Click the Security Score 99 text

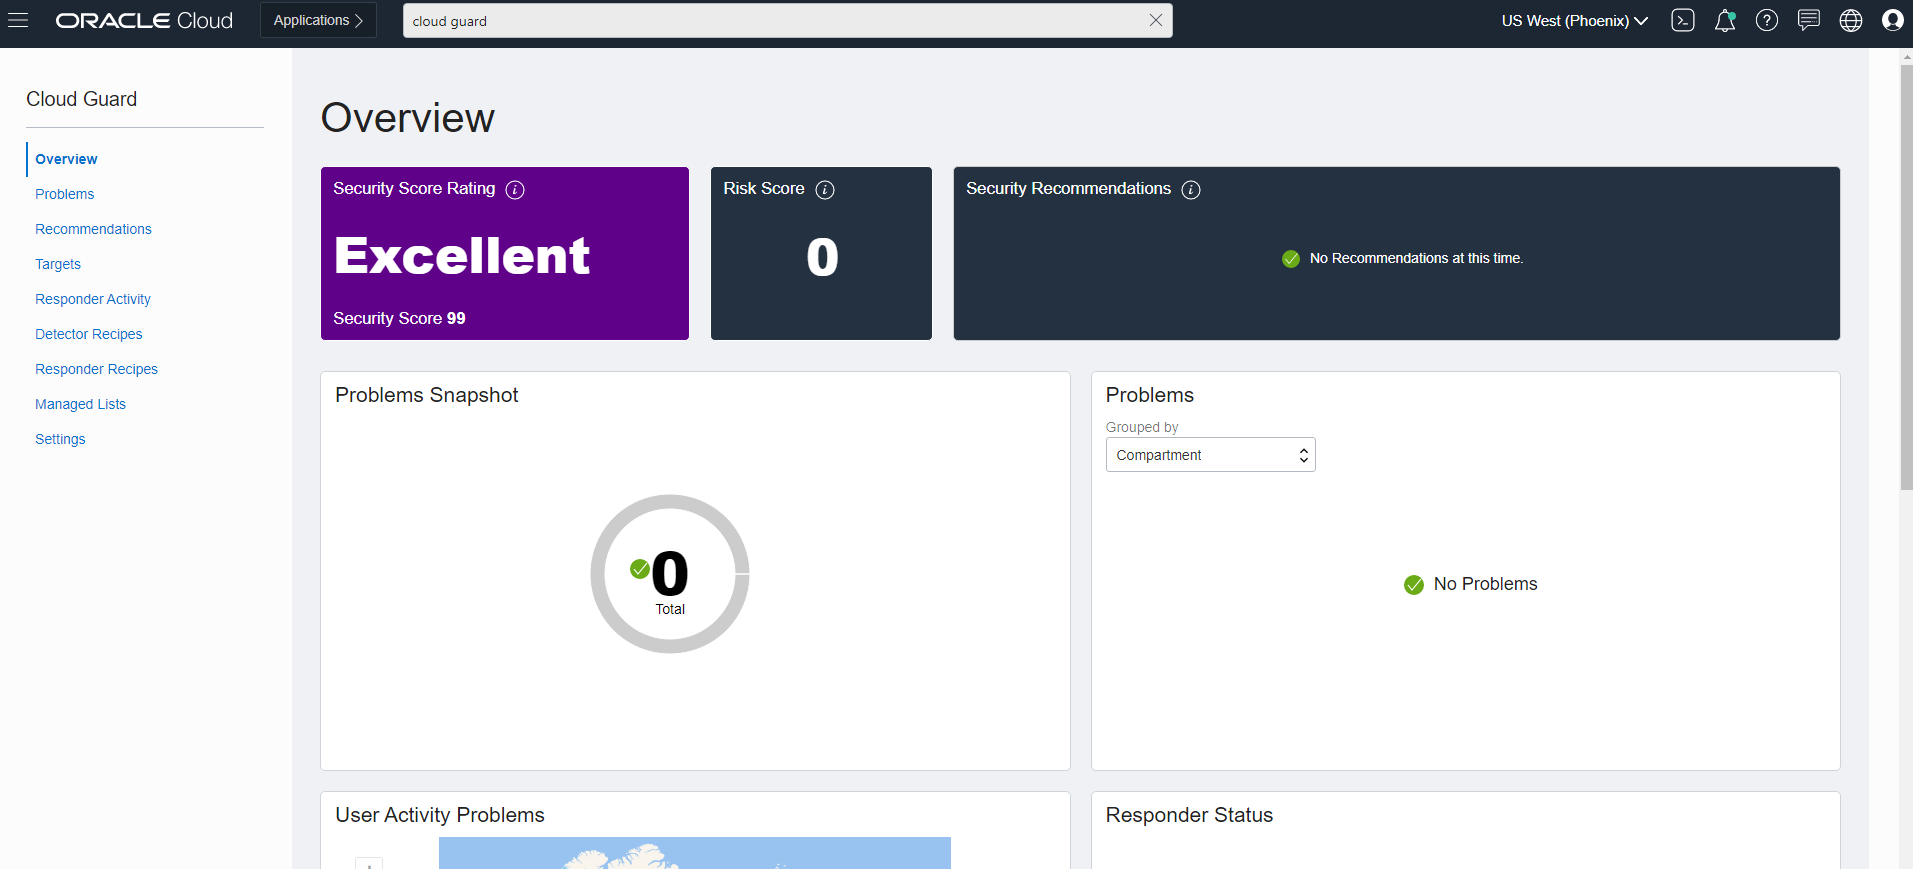(399, 318)
